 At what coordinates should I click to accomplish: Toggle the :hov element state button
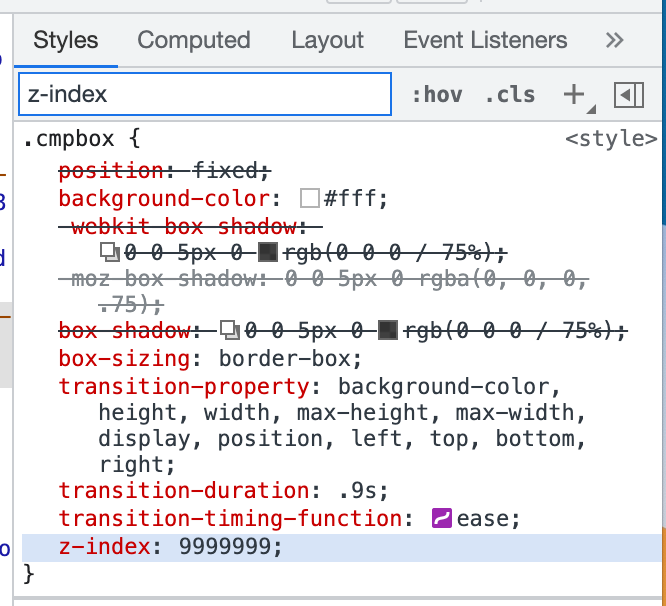[437, 95]
